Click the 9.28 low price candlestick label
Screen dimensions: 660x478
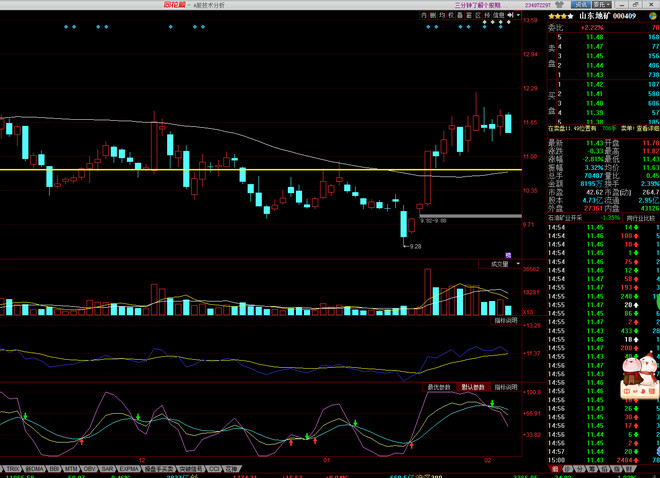[x=415, y=247]
